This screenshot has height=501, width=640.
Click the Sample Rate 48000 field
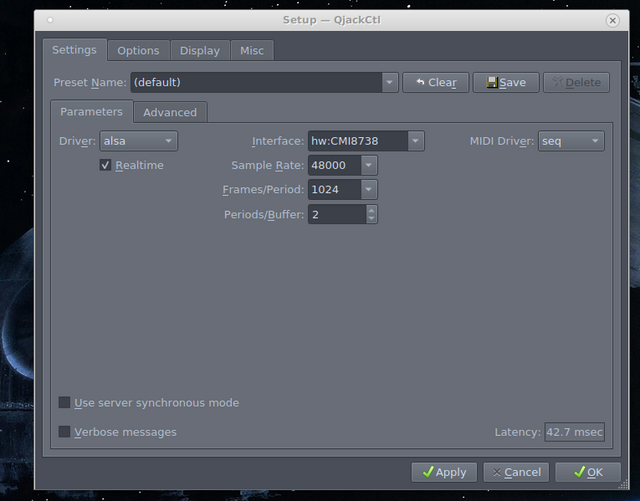pyautogui.click(x=335, y=165)
